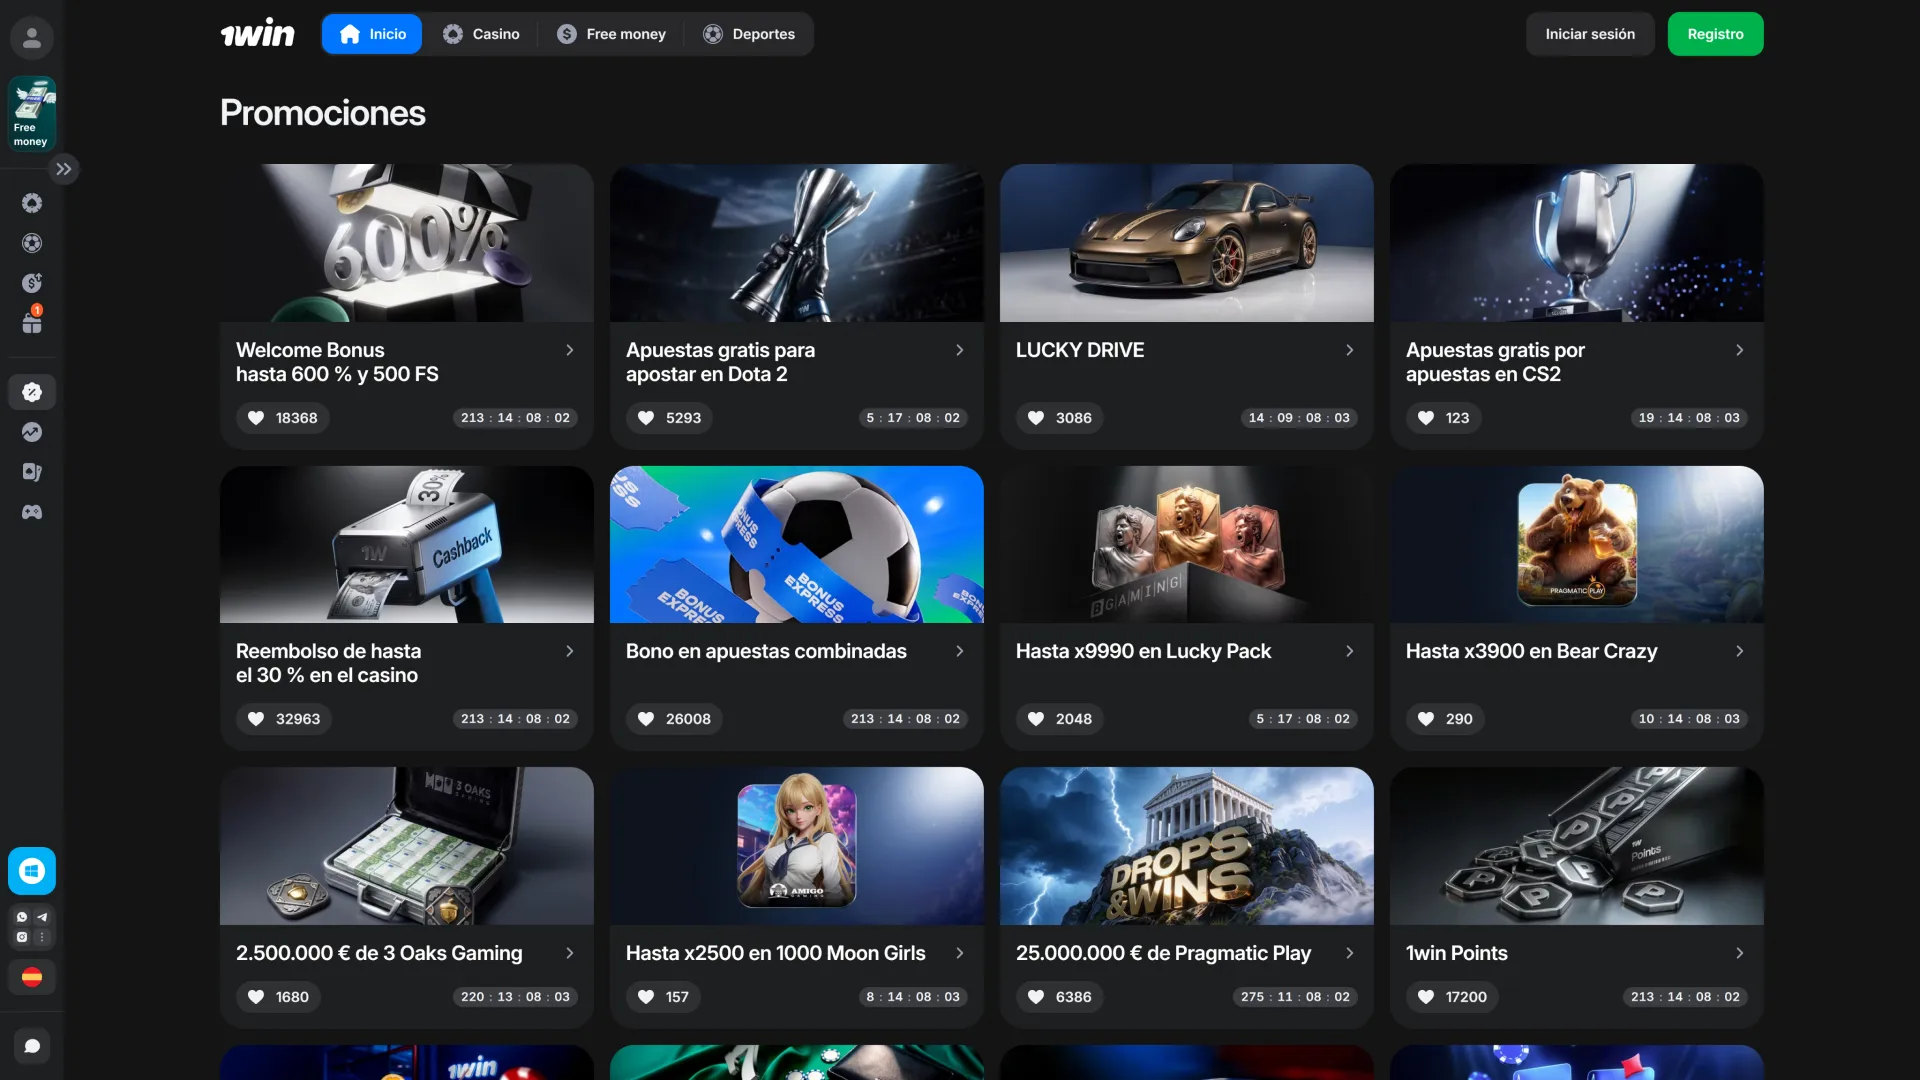The width and height of the screenshot is (1920, 1080).
Task: Open the Casino tab in top navigation
Action: click(x=482, y=34)
